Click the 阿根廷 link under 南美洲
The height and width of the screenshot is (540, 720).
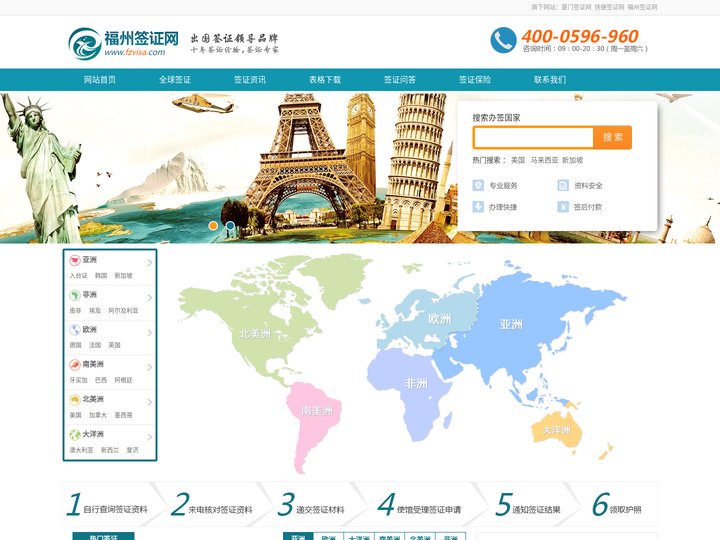point(124,380)
